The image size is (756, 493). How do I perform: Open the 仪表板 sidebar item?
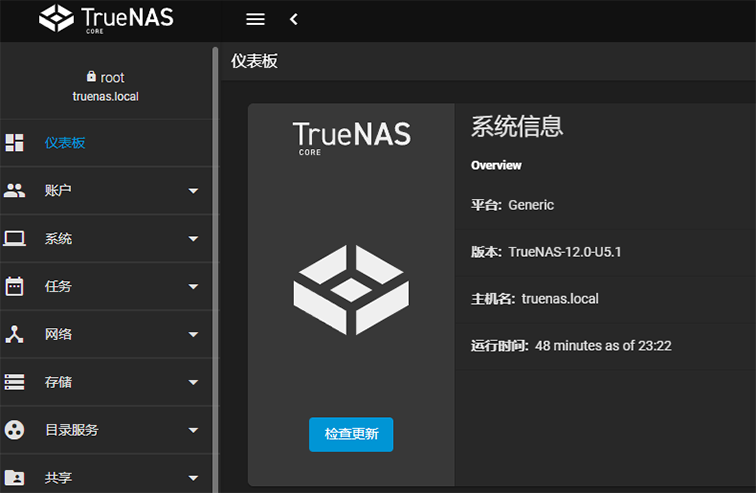106,143
